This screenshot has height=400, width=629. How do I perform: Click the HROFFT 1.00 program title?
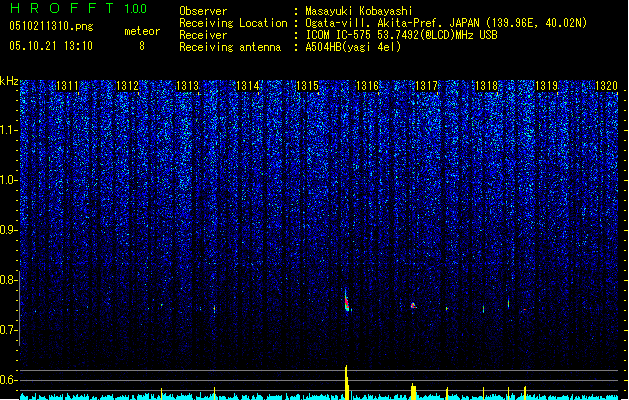(x=79, y=8)
